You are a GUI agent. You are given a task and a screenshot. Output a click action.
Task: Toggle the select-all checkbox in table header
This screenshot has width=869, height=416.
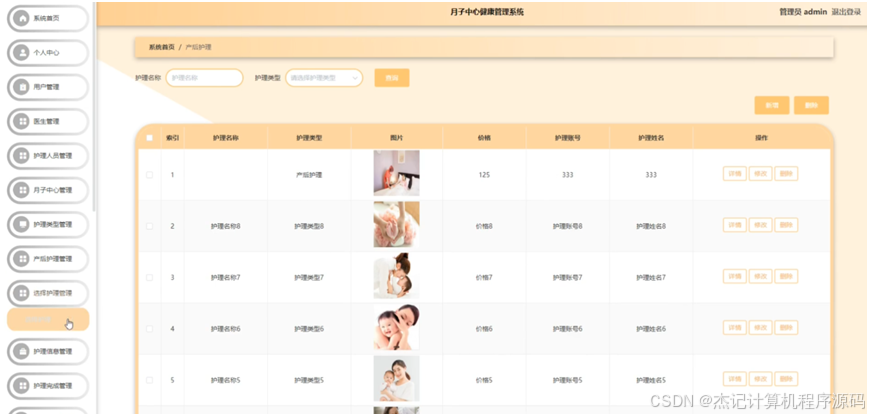(149, 138)
